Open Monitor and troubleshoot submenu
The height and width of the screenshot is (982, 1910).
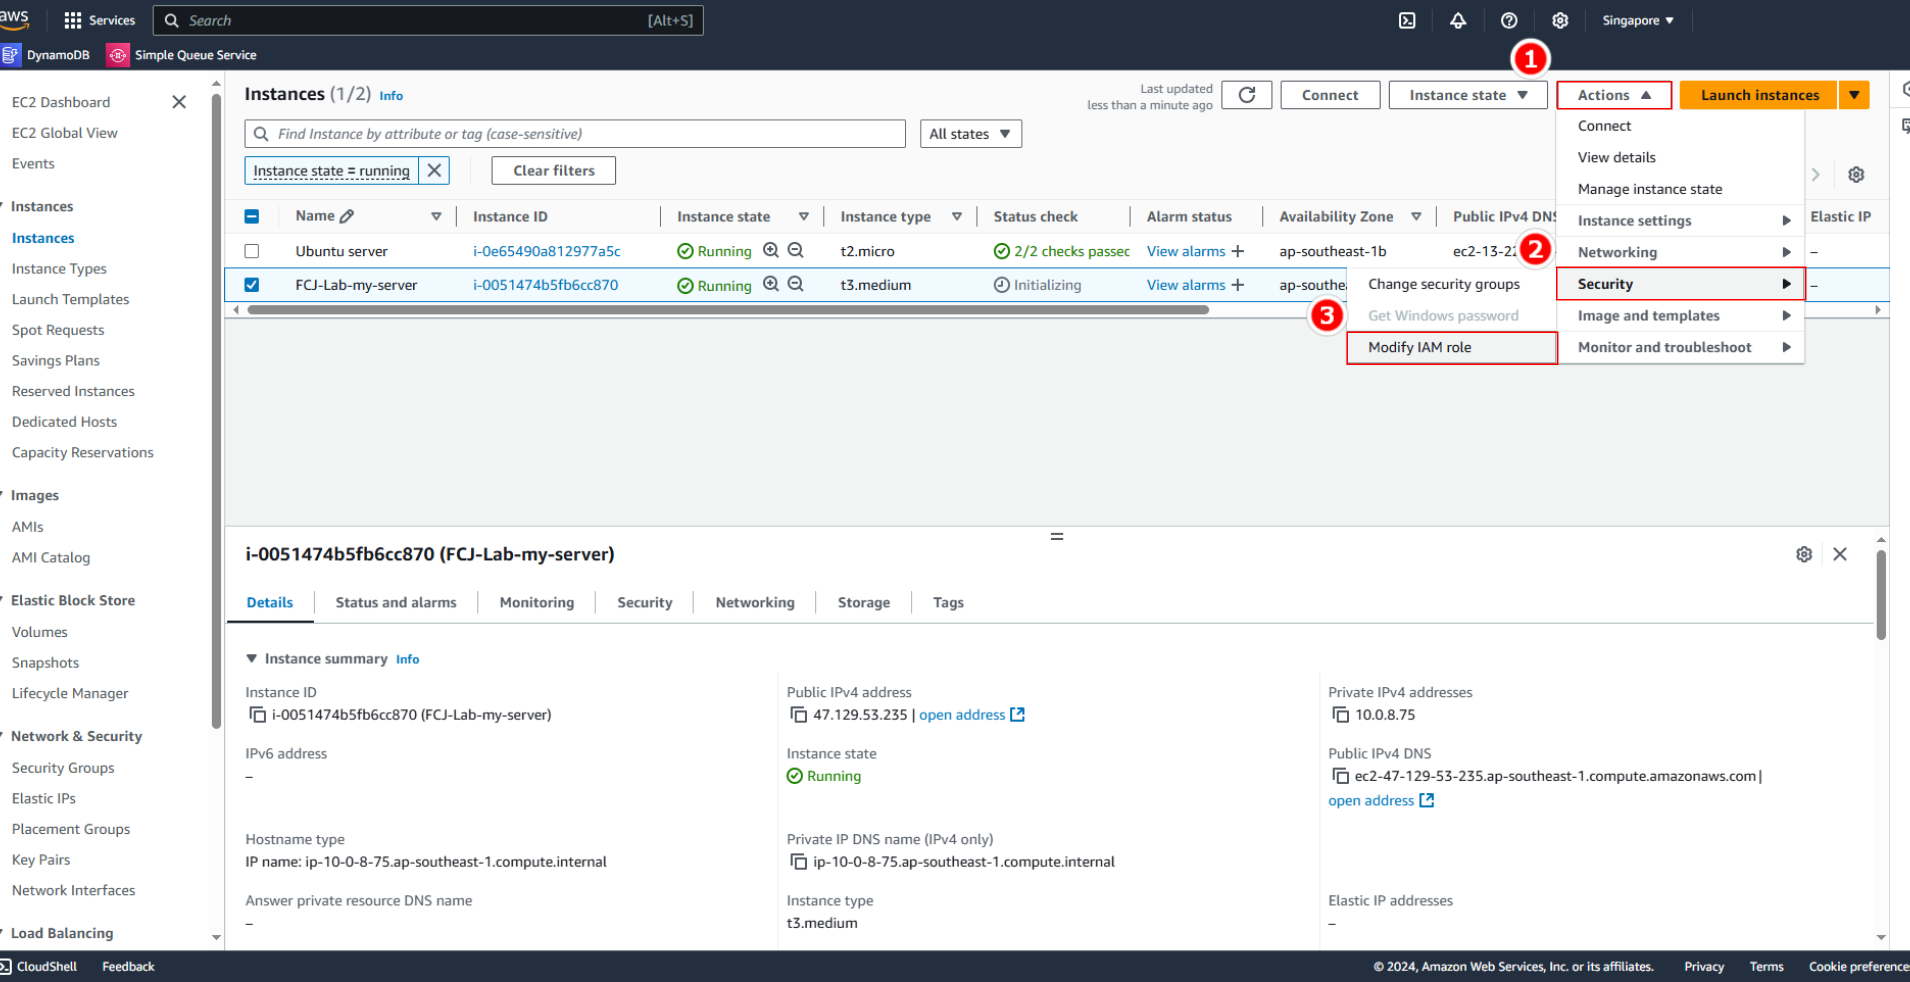point(1680,347)
